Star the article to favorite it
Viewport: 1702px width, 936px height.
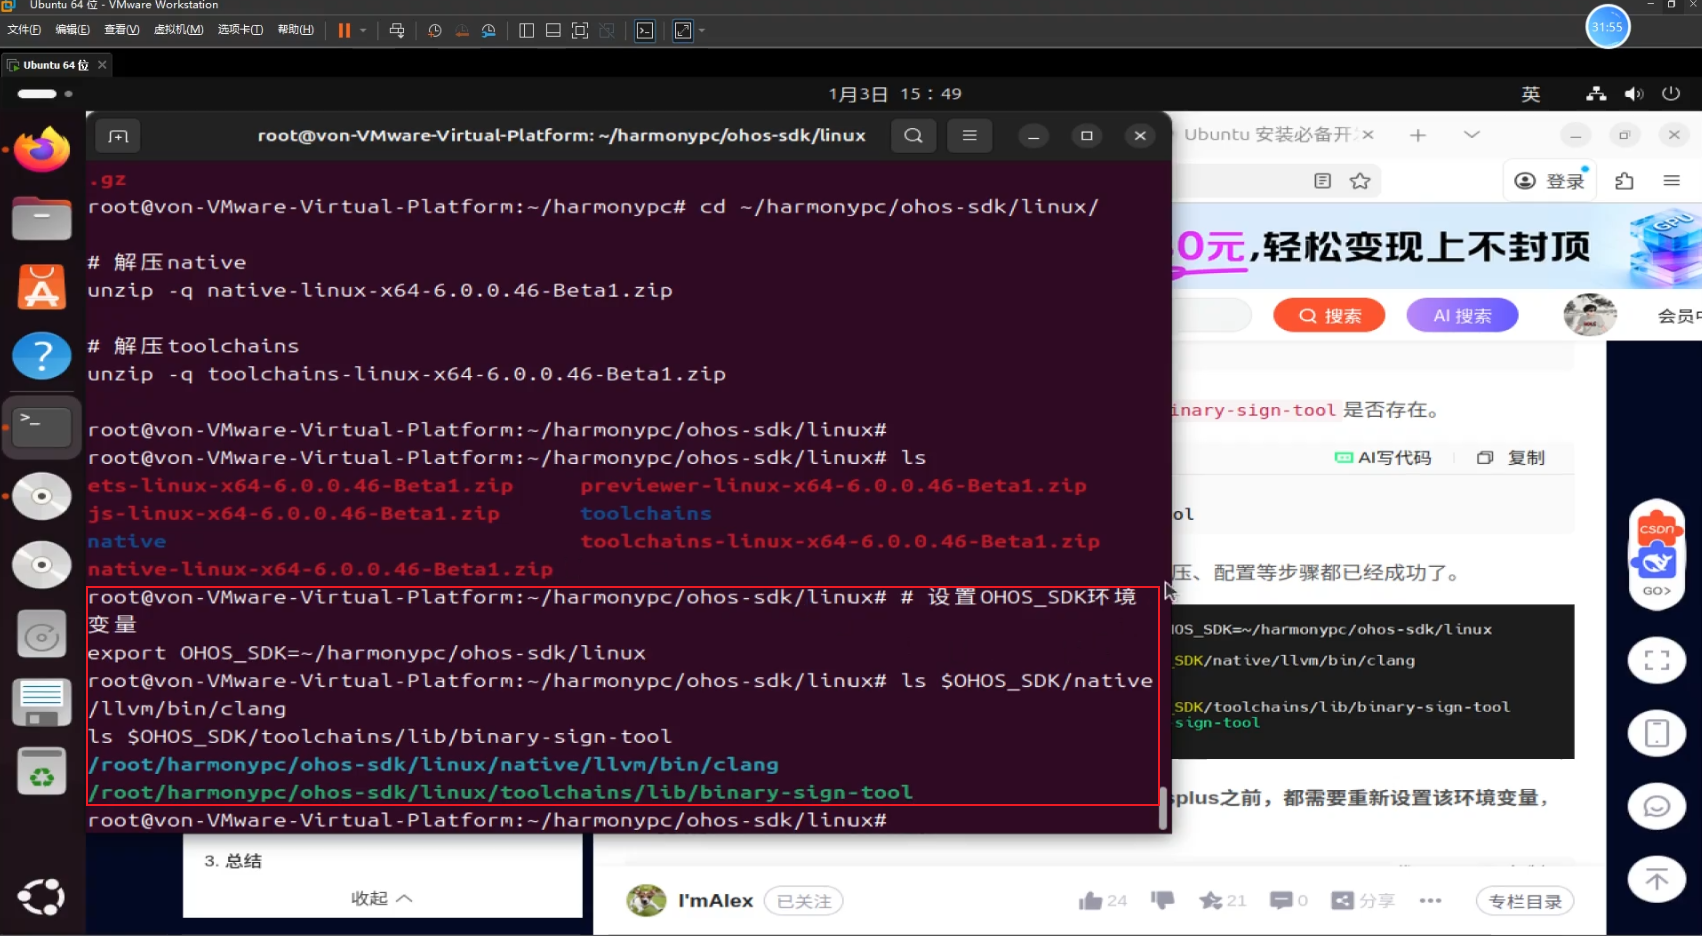pyautogui.click(x=1211, y=900)
